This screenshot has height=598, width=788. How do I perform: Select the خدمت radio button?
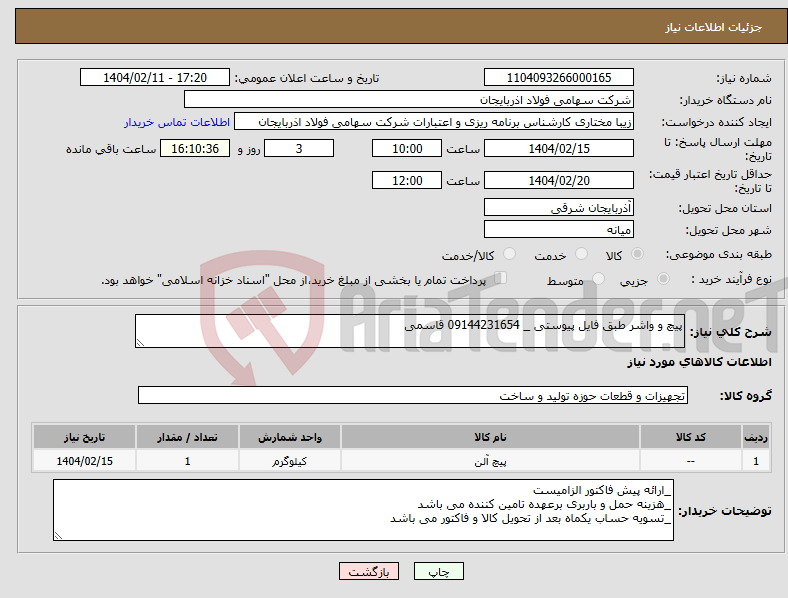581,254
